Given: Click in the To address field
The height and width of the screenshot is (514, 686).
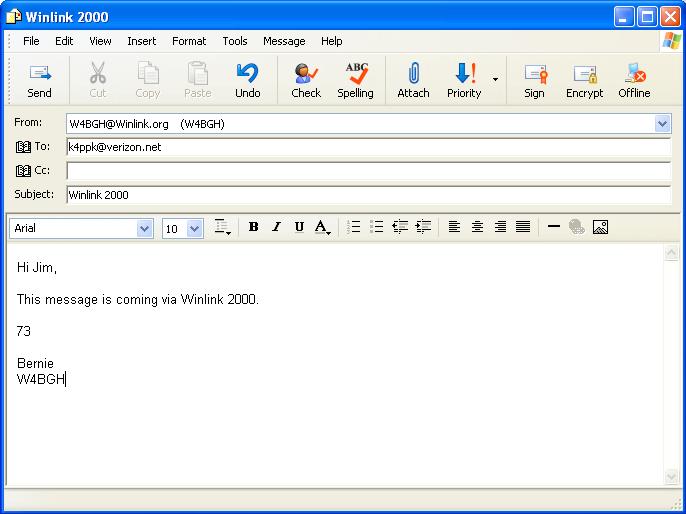Looking at the screenshot, I should (368, 147).
